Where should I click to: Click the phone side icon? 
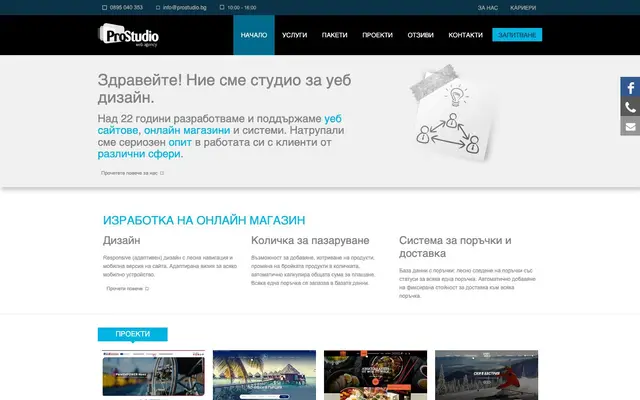(630, 107)
